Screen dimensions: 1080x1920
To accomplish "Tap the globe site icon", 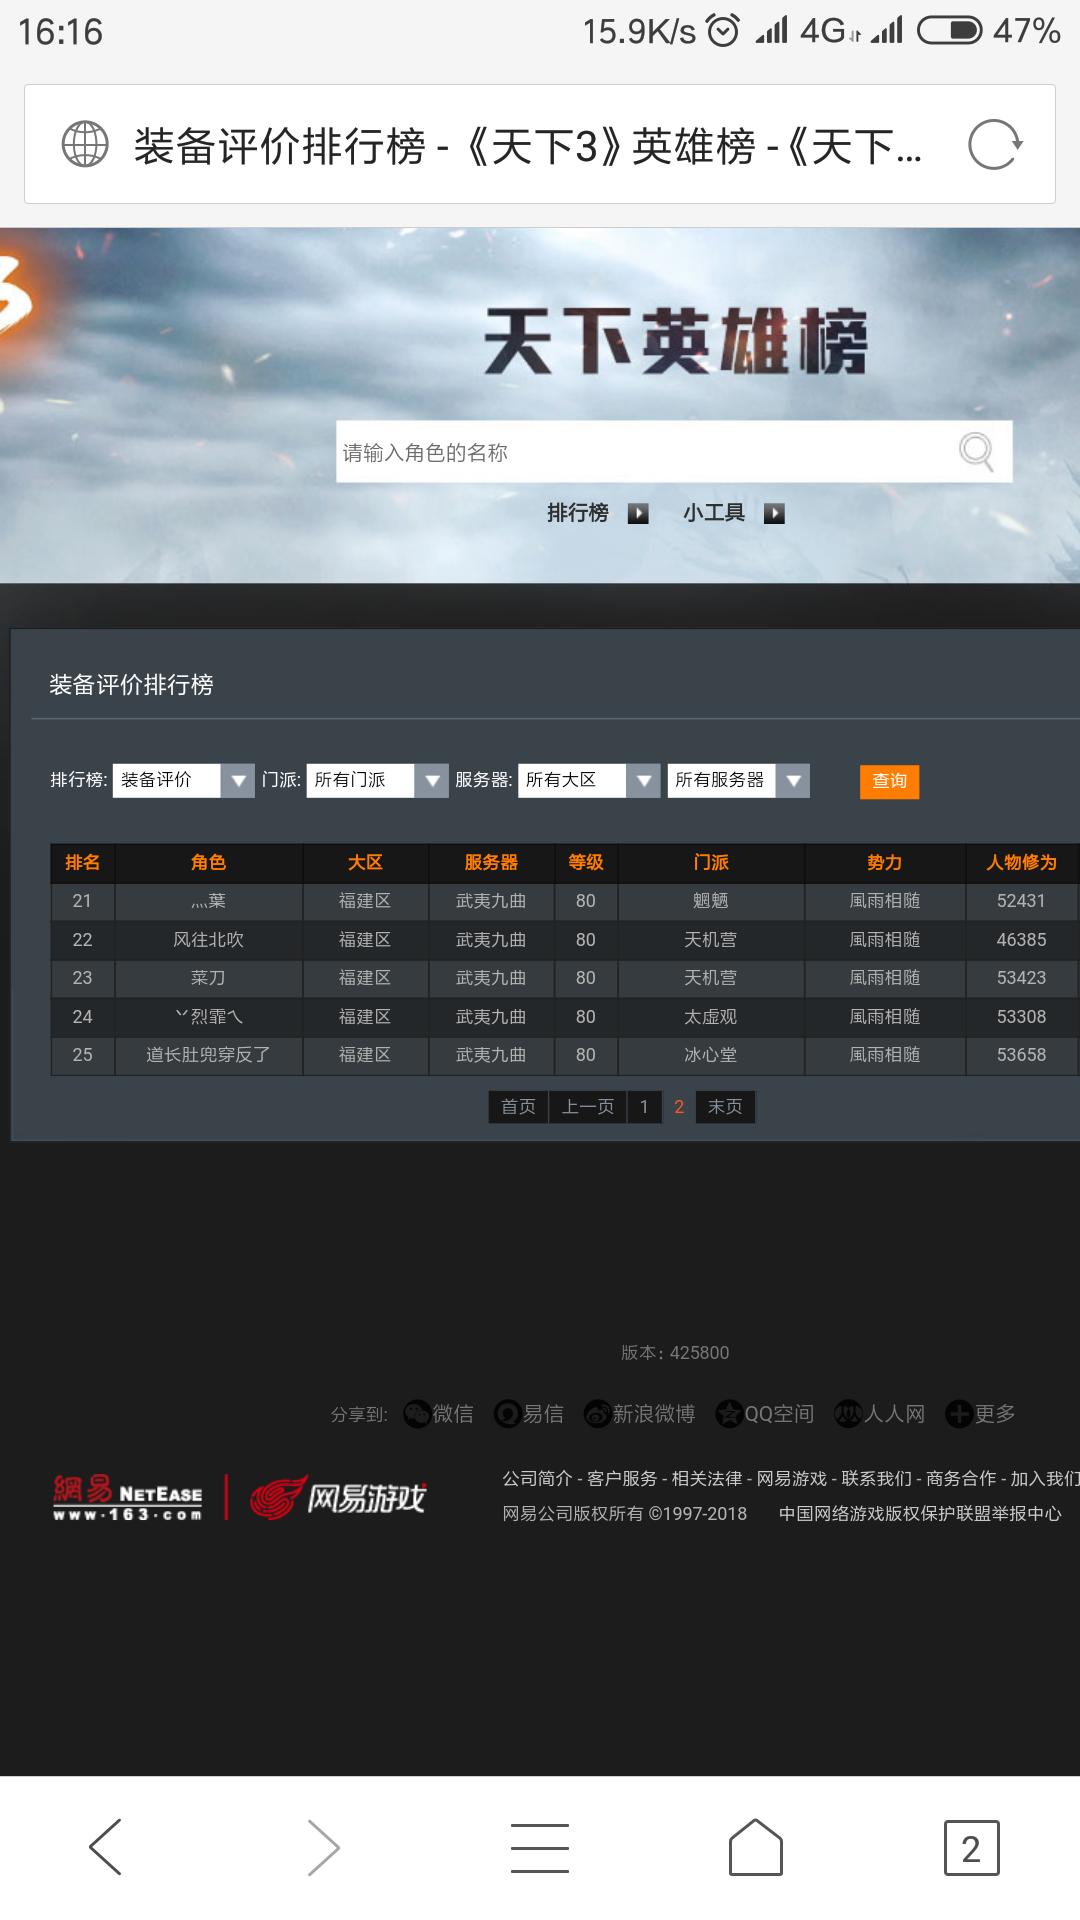I will click(85, 145).
